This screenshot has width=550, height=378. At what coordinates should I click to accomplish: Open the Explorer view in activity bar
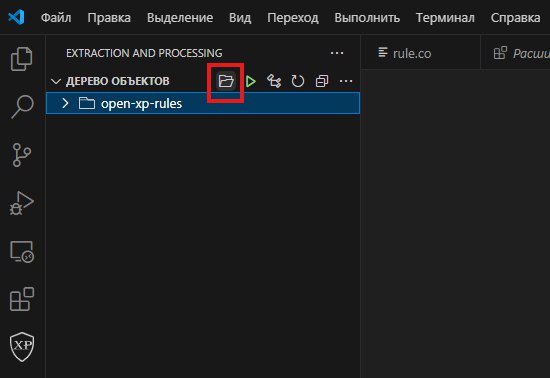pyautogui.click(x=22, y=59)
